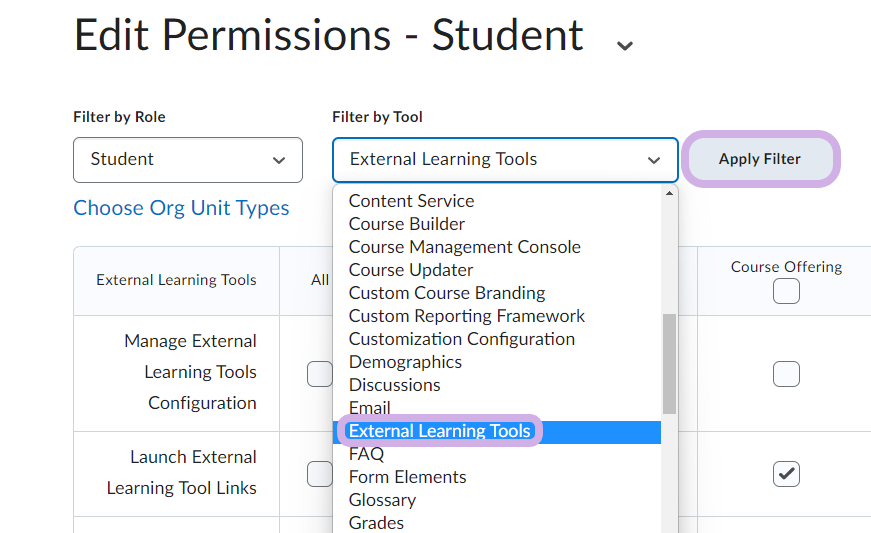Select Glossary from the tool list
This screenshot has width=871, height=533.
382,500
